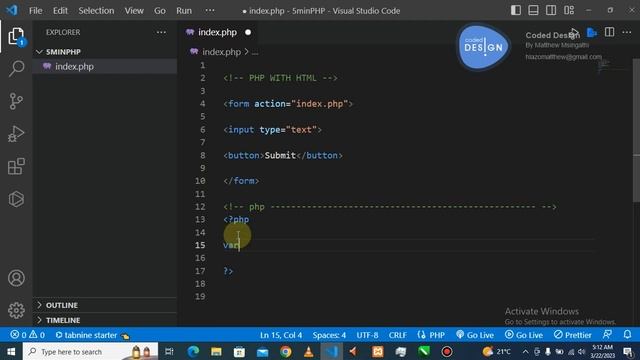640x360 pixels.
Task: Toggle primary side bar layout icon
Action: point(516,11)
